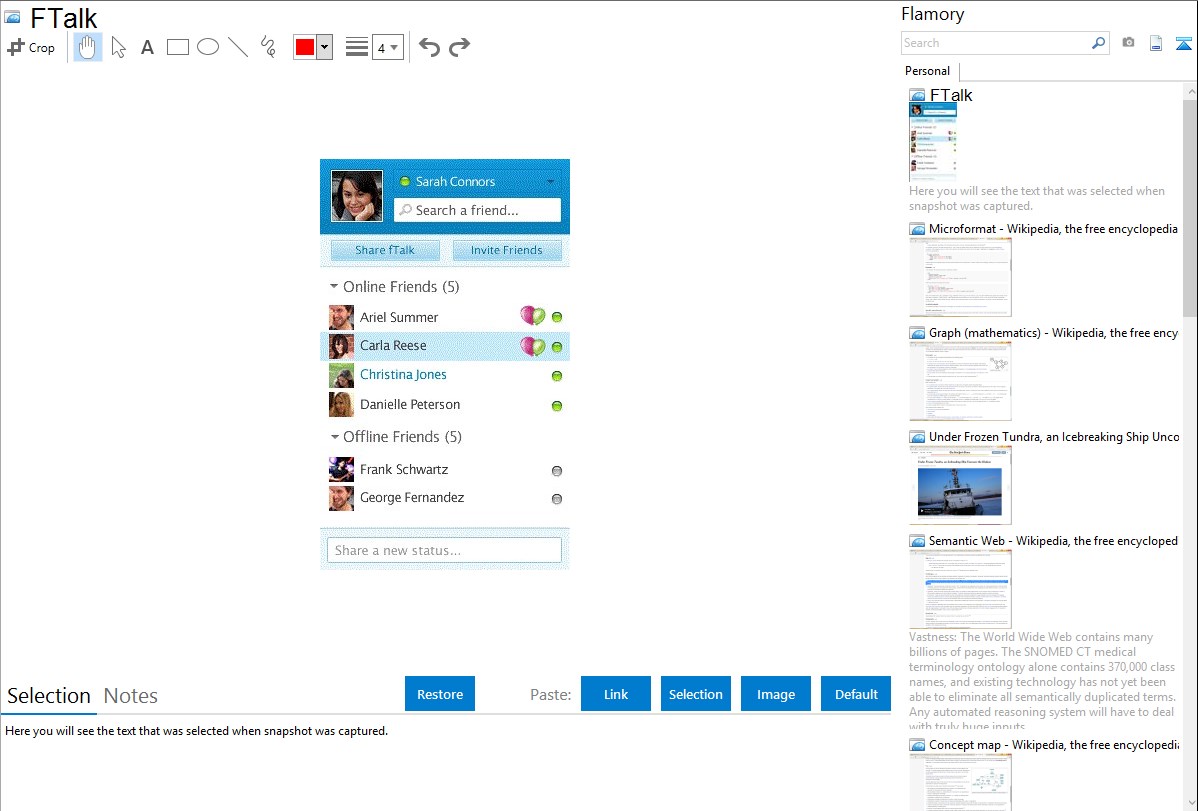The image size is (1198, 811).
Task: Select the Crop tool
Action: pos(31,47)
